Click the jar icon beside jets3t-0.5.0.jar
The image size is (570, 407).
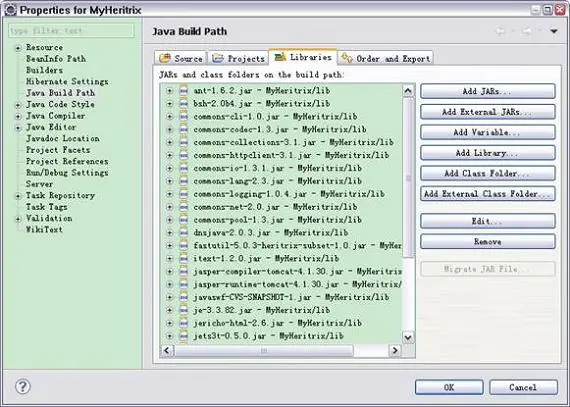click(184, 335)
